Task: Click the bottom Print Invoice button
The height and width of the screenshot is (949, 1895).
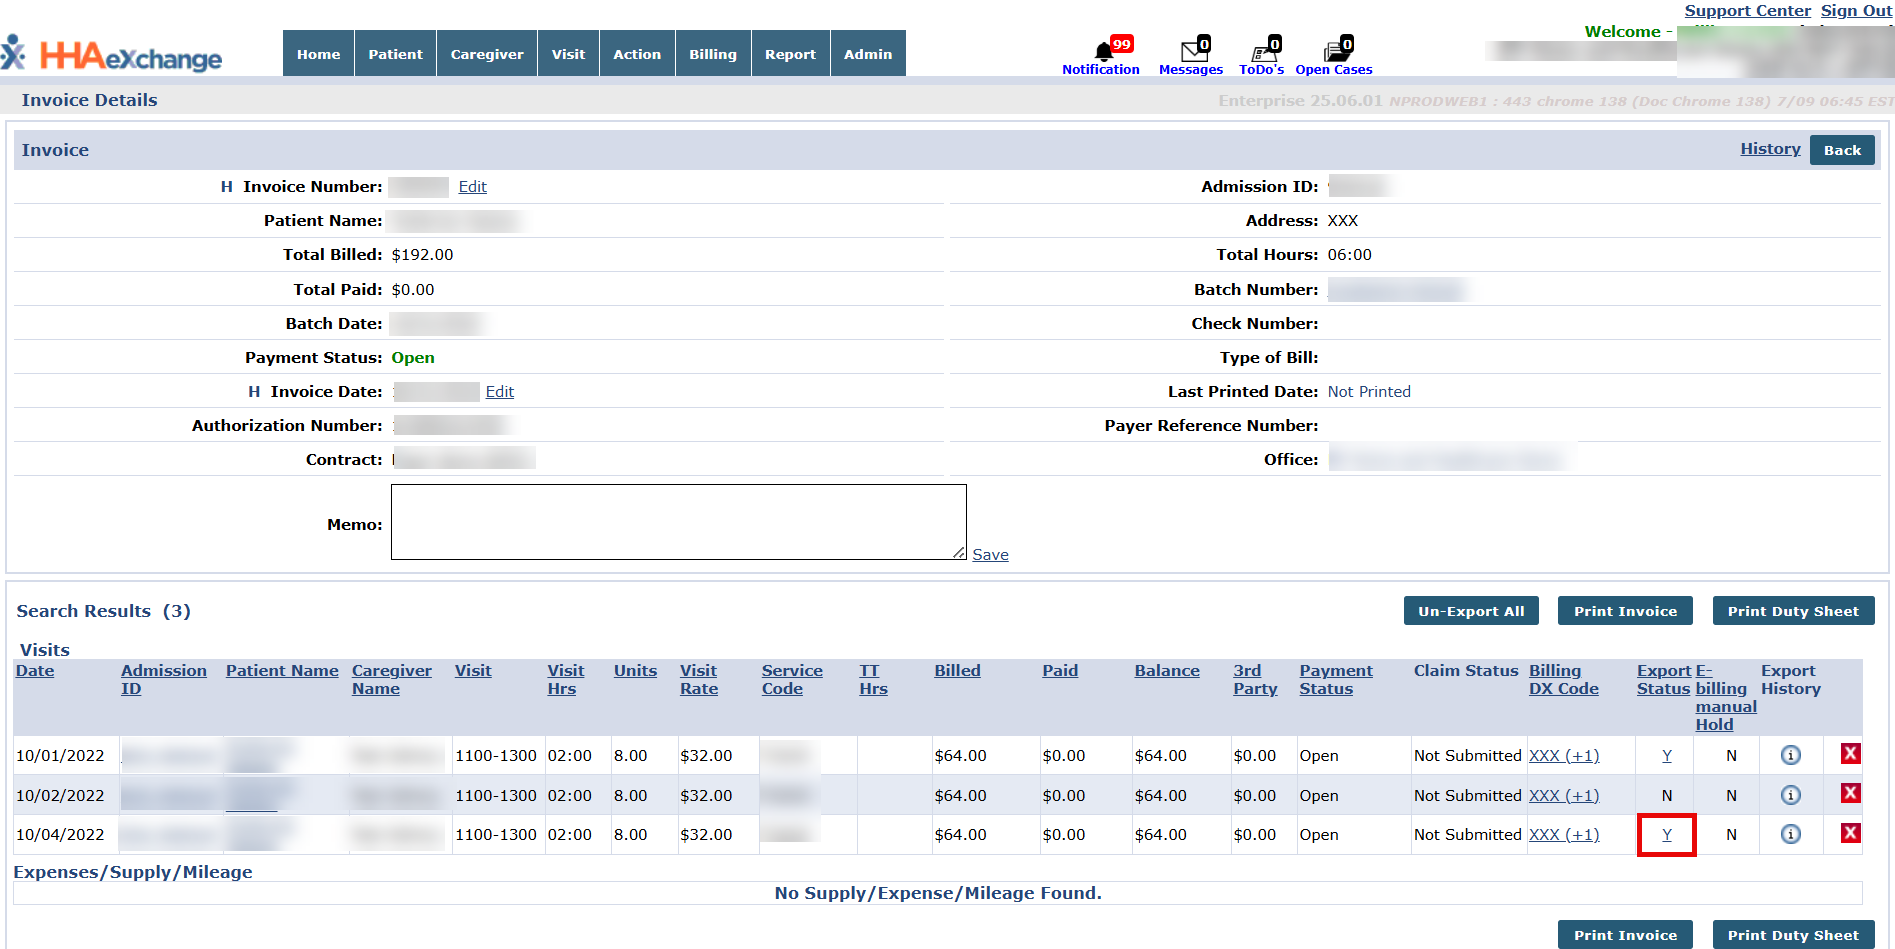Action: [1625, 935]
